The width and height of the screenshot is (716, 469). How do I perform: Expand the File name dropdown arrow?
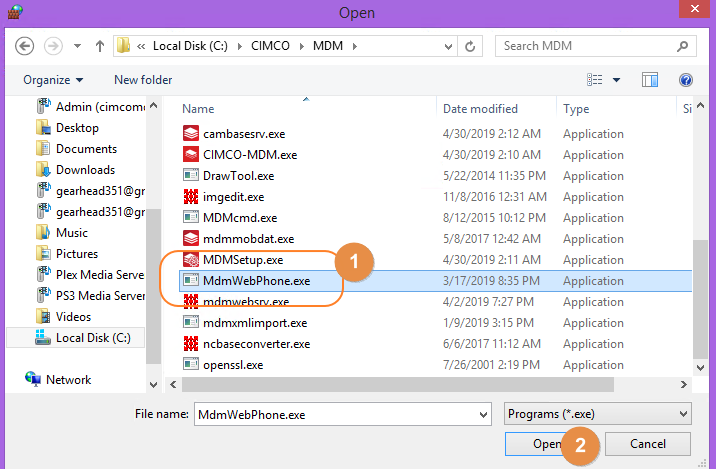click(483, 415)
